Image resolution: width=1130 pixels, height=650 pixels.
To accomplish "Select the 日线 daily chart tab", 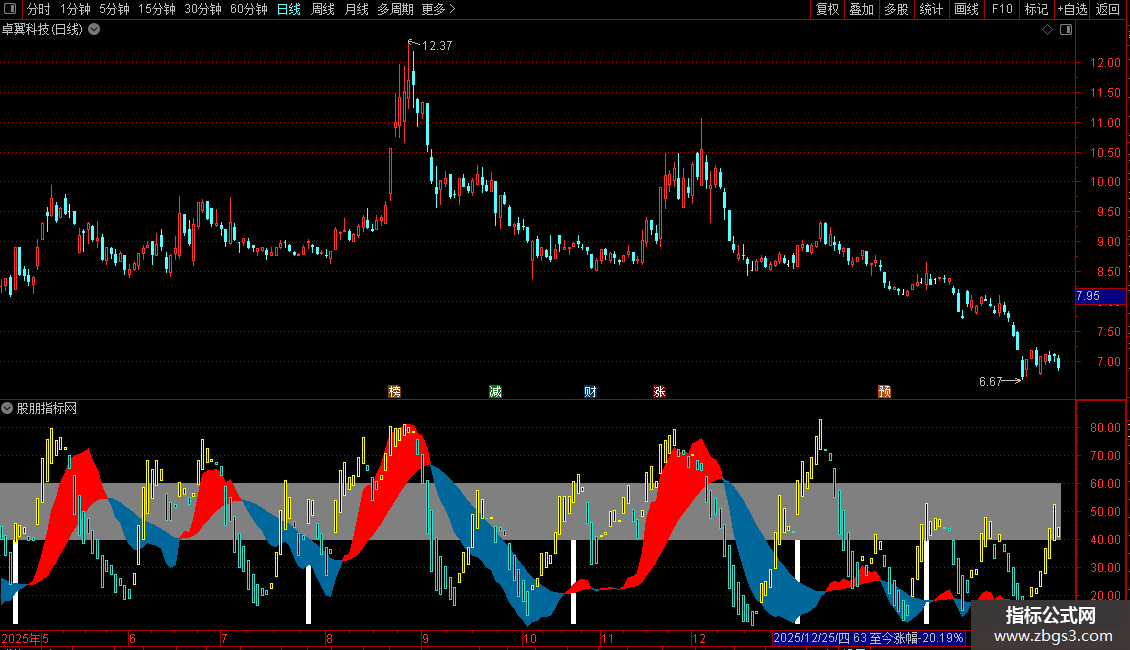I will point(288,9).
